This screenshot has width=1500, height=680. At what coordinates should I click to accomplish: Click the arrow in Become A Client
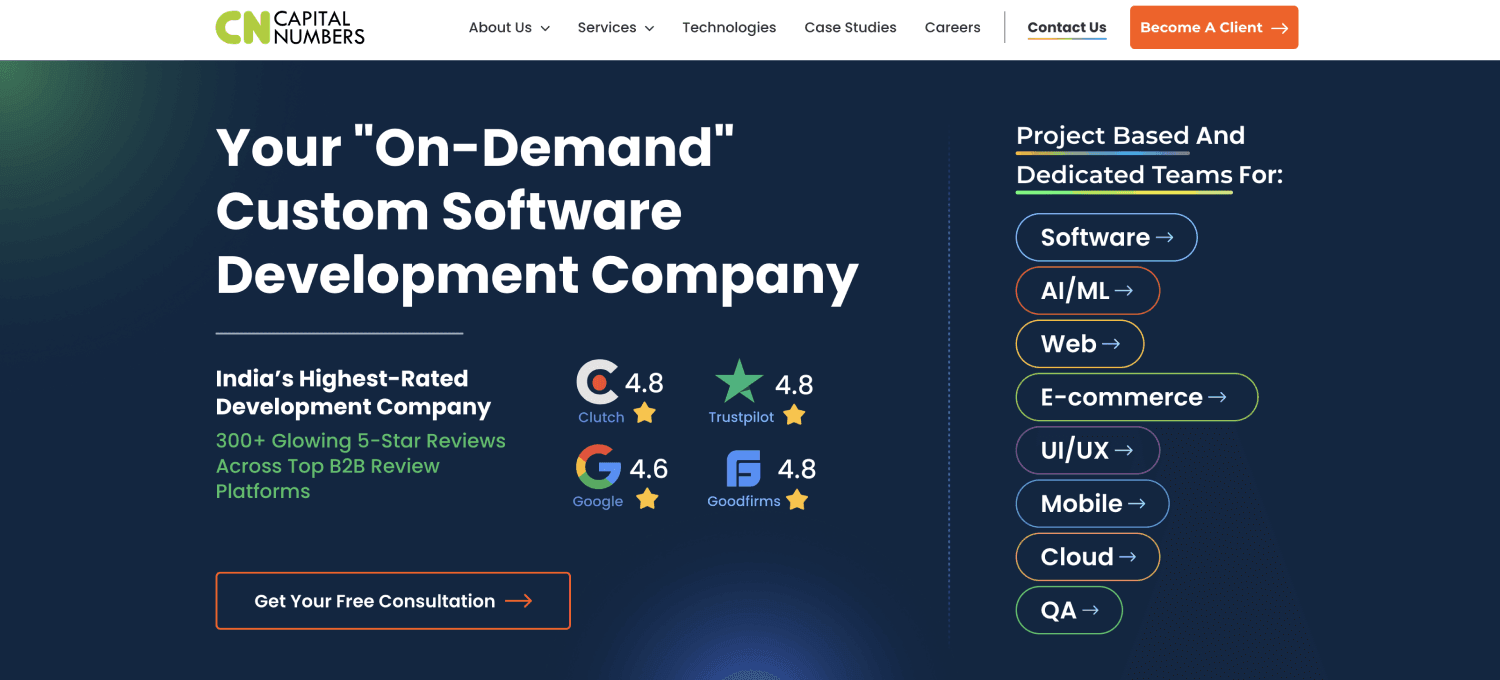point(1279,28)
